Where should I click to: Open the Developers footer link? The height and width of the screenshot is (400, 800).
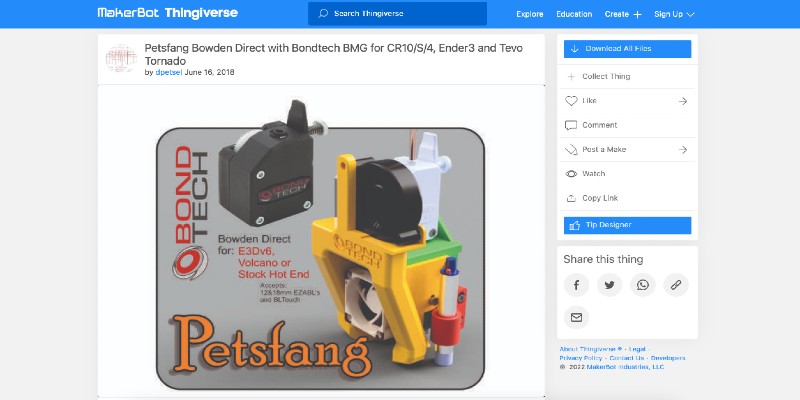(668, 358)
